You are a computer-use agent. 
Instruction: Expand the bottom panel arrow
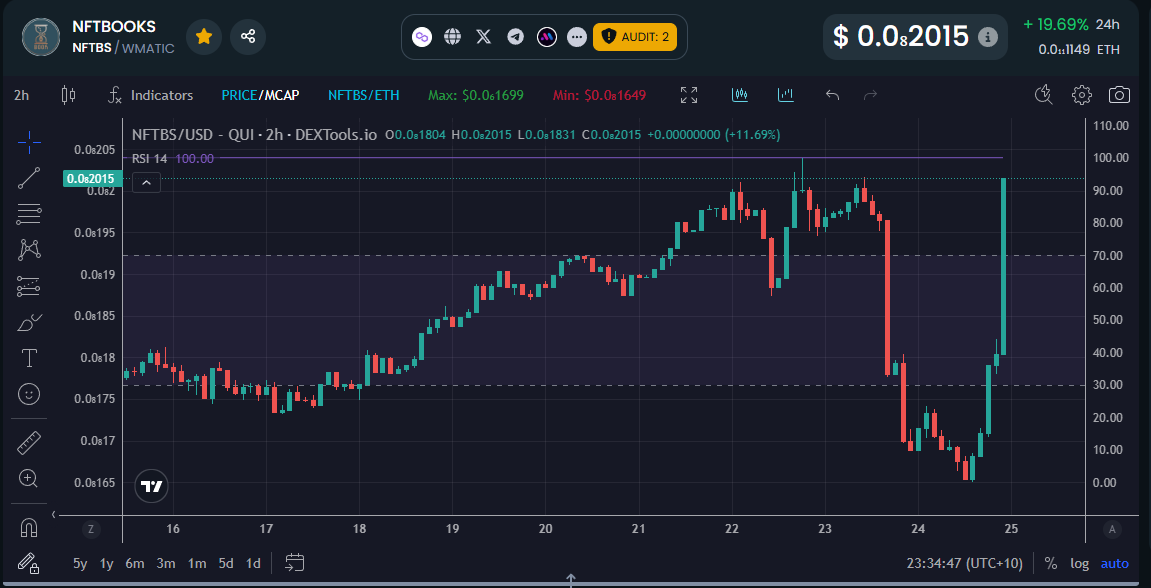570,580
